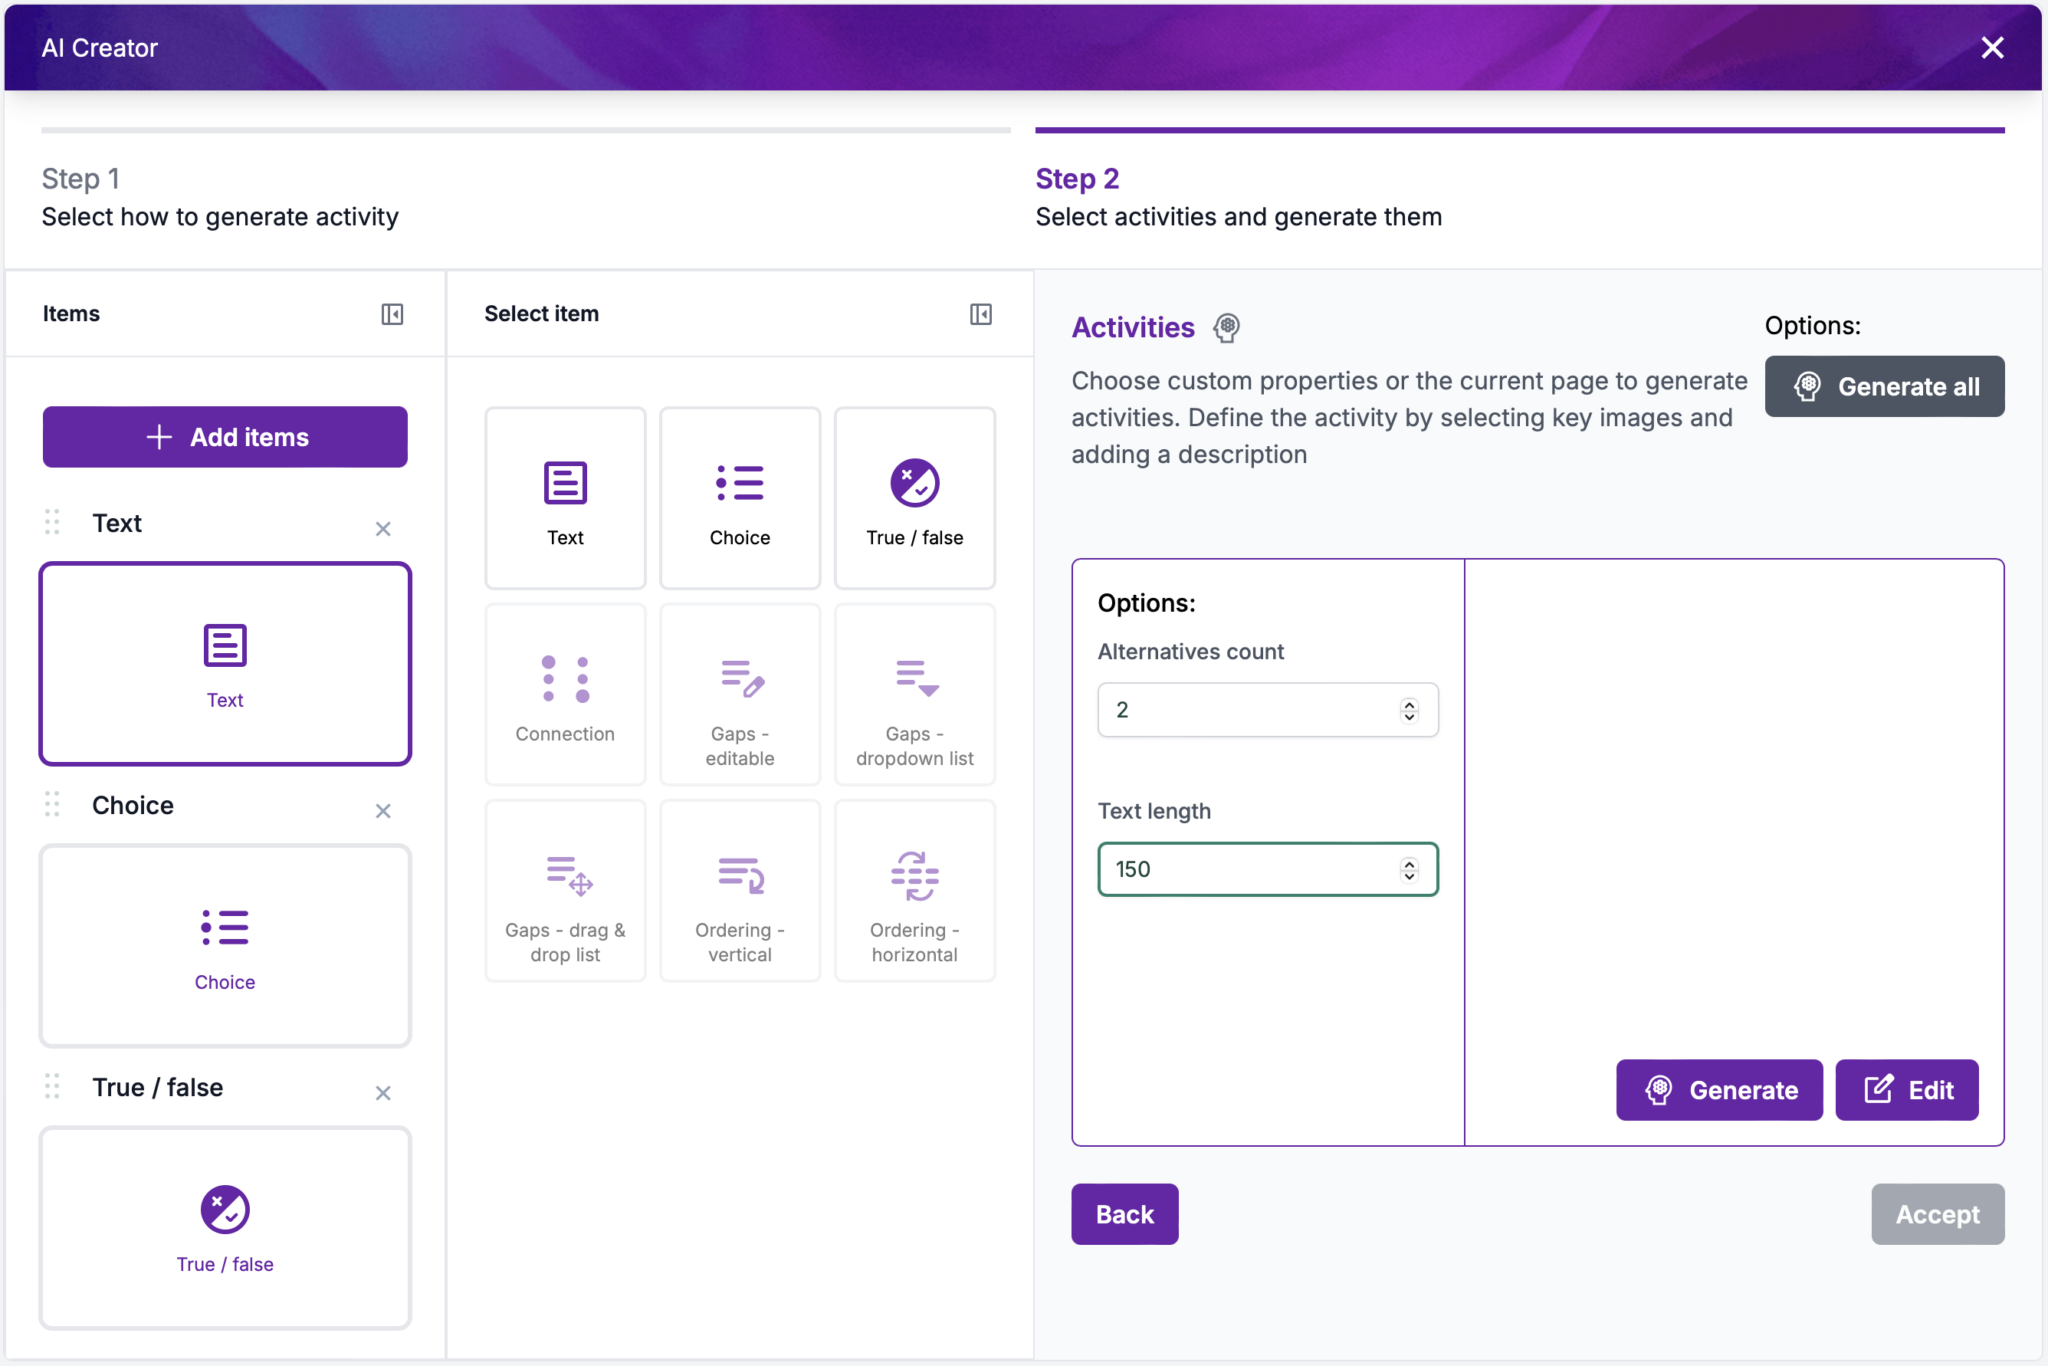The image size is (2048, 1366).
Task: Collapse the Items panel
Action: 392,314
